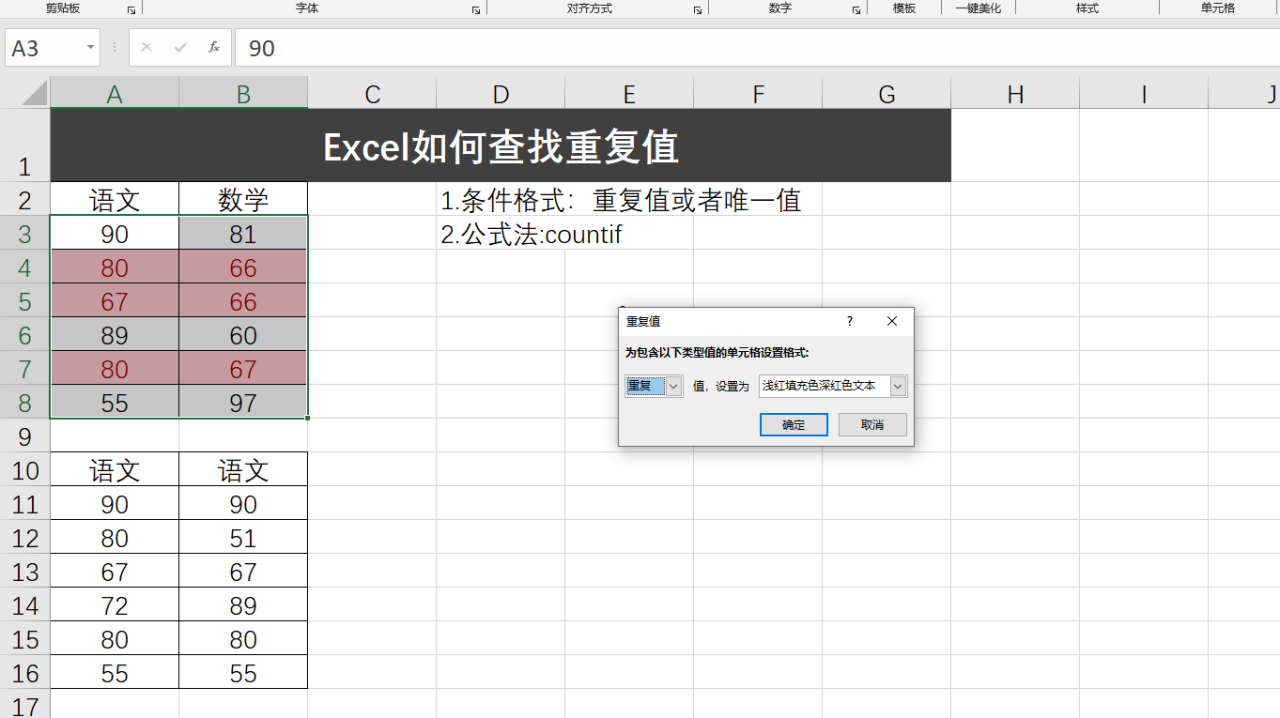Select highlighted cell A5 containing 67
The image size is (1280, 718).
[x=115, y=301]
